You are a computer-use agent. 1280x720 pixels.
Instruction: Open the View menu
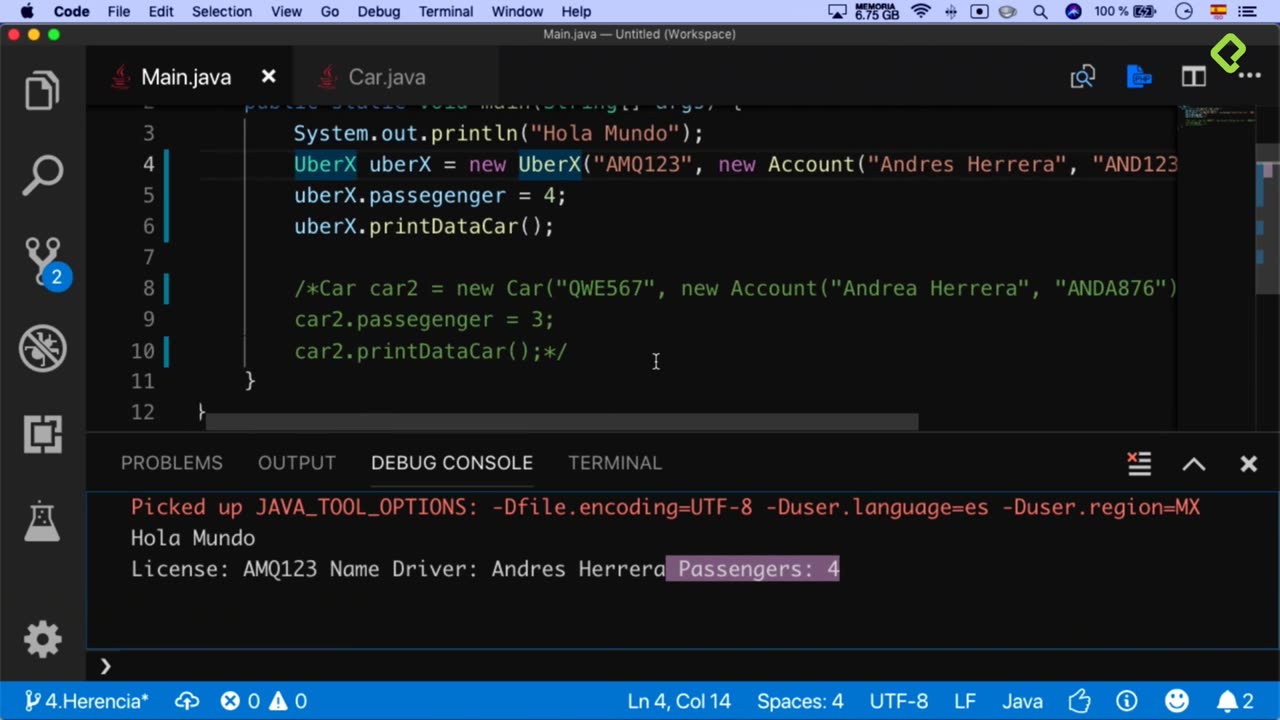286,12
